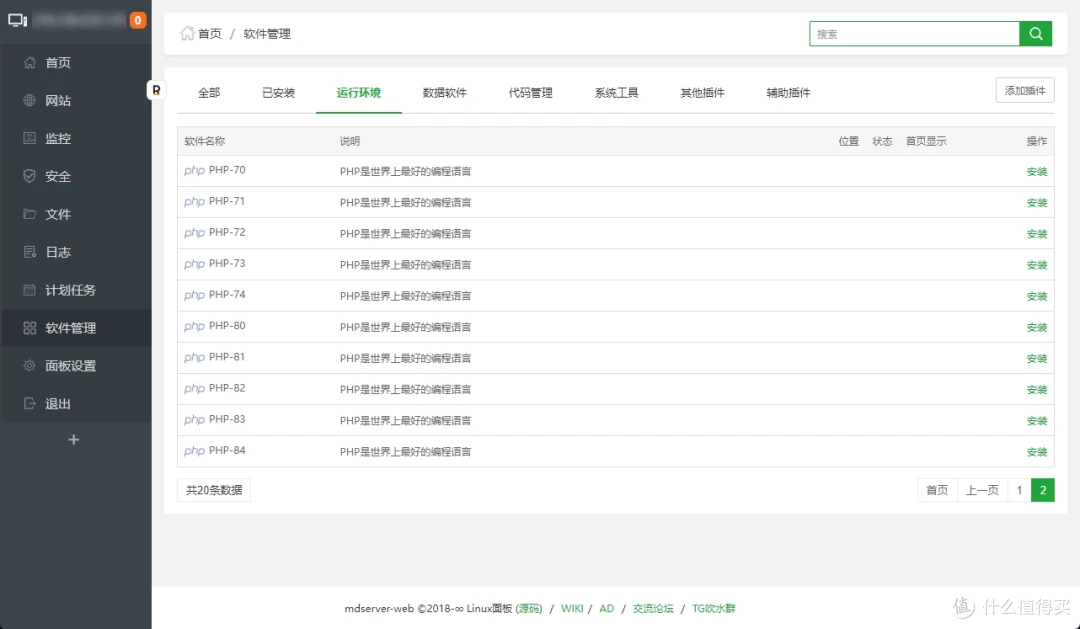Switch to the 已安装 tab
Image resolution: width=1080 pixels, height=629 pixels.
[277, 92]
